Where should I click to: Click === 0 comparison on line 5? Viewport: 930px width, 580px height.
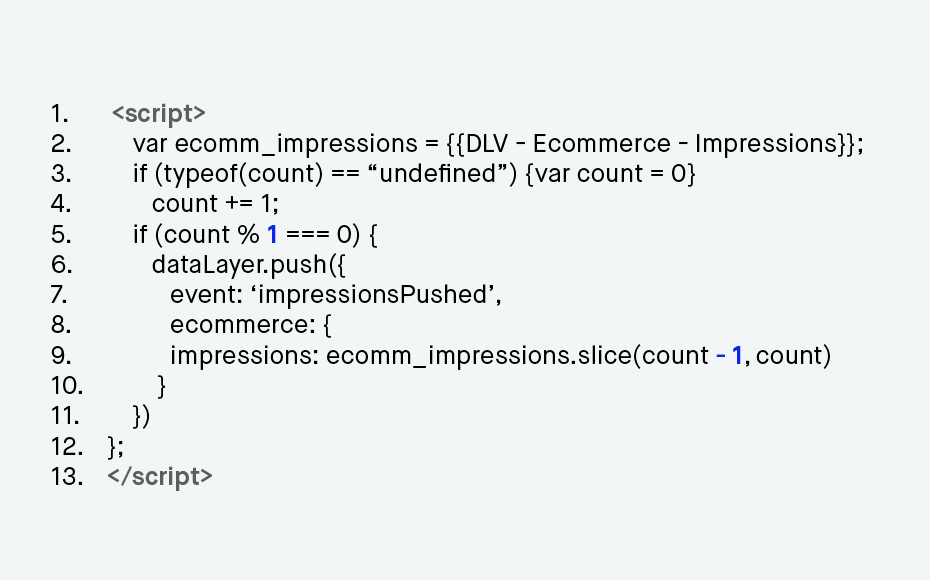(x=319, y=234)
